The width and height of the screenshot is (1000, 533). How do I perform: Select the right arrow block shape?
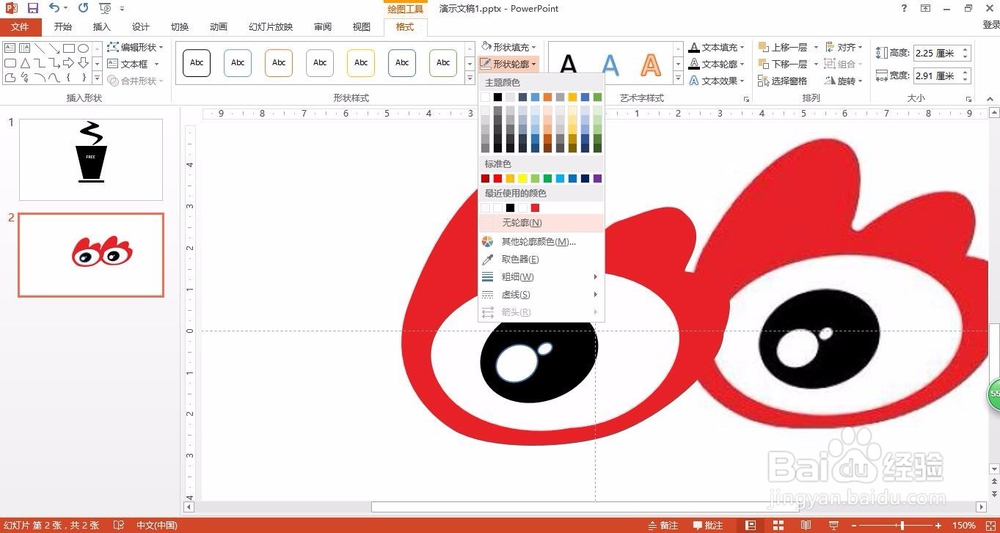69,63
